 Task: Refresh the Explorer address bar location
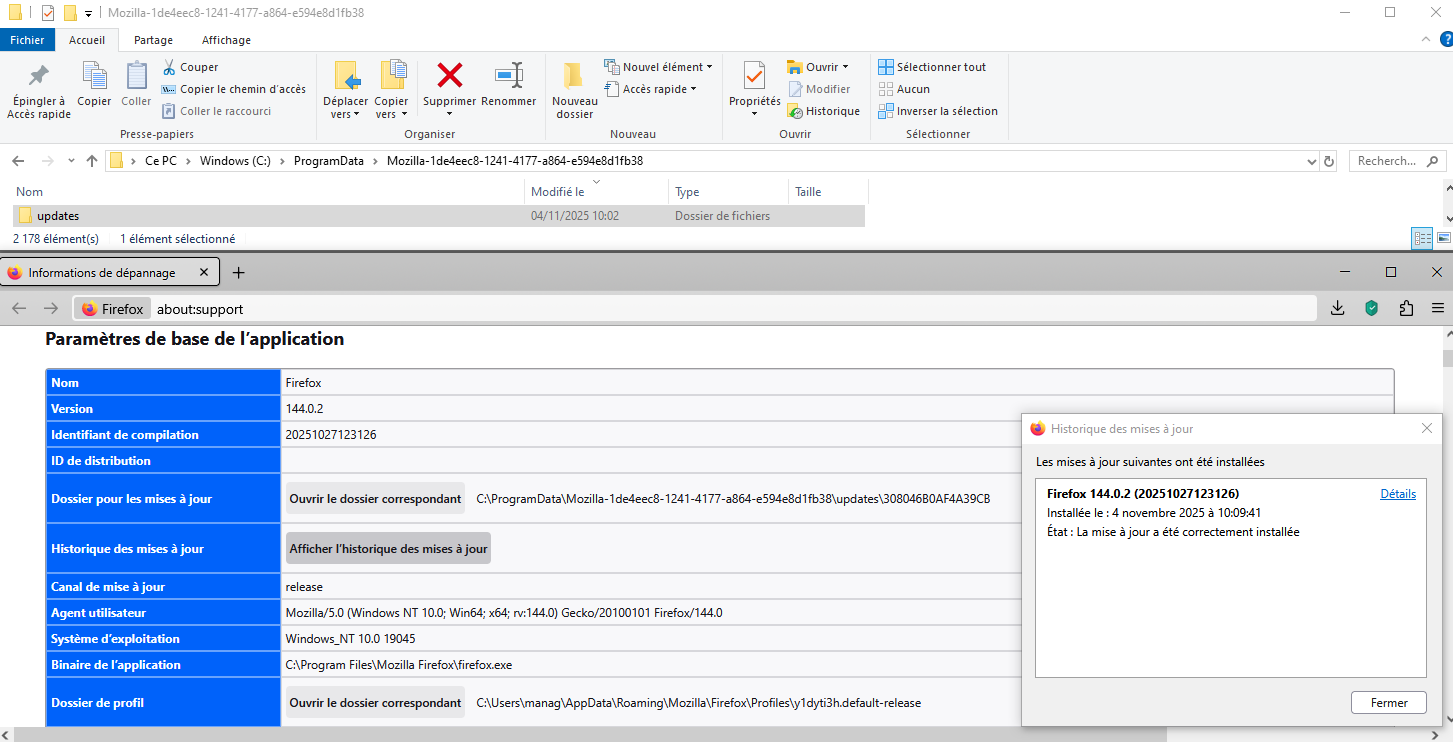click(x=1329, y=161)
